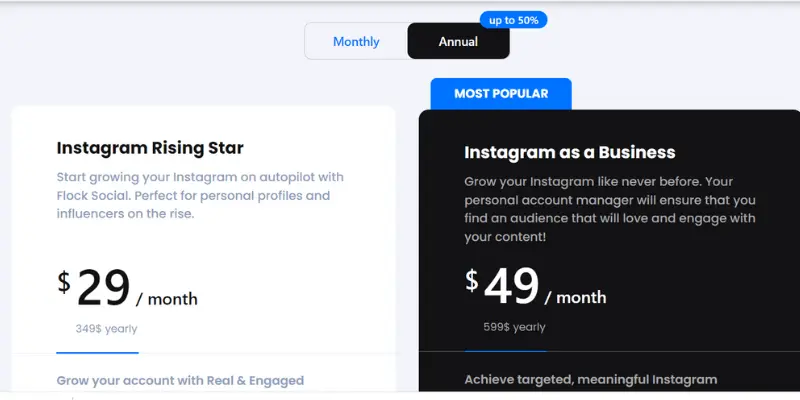Click the Business plan description paragraph
The width and height of the screenshot is (800, 400).
tap(610, 209)
